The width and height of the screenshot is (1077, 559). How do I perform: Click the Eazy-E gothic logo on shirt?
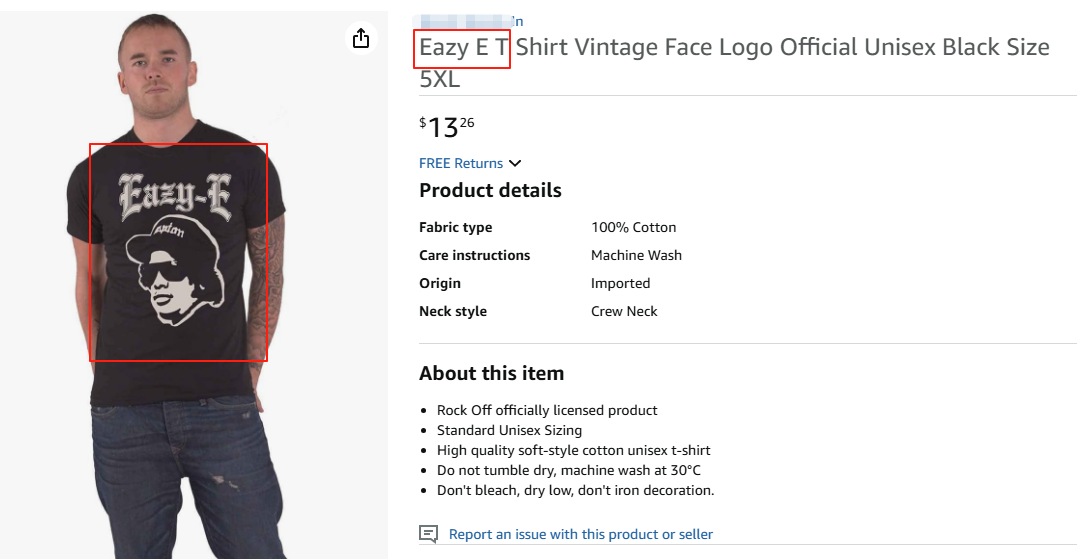pyautogui.click(x=175, y=196)
